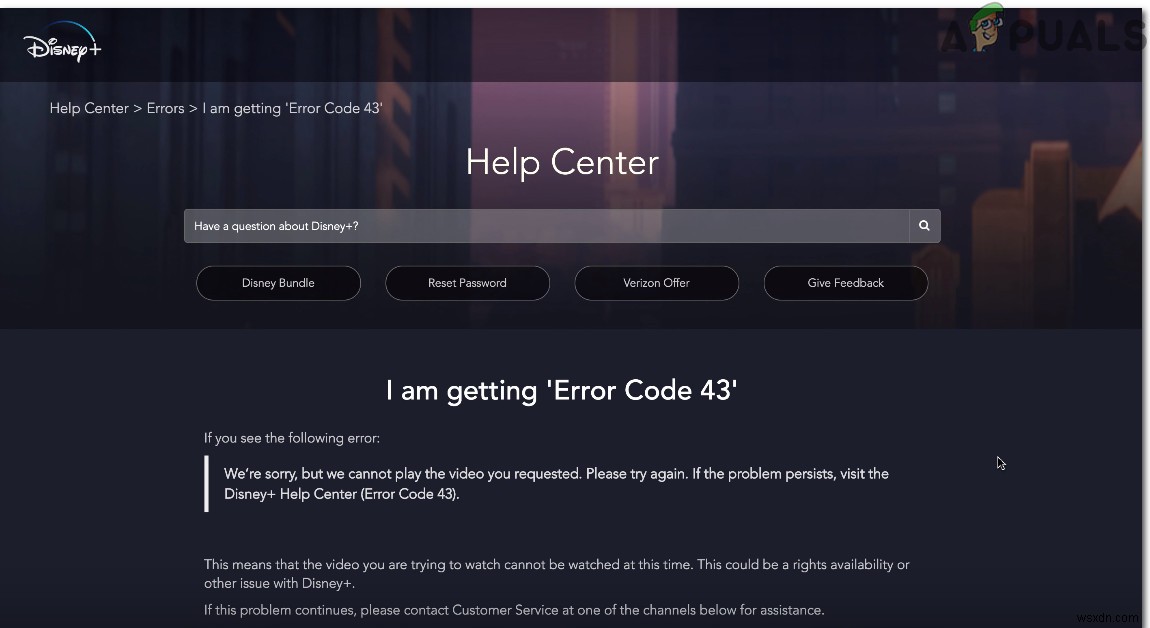Click the text 'If you see the following error:'
Screen dimensions: 1150x628
click(x=292, y=438)
